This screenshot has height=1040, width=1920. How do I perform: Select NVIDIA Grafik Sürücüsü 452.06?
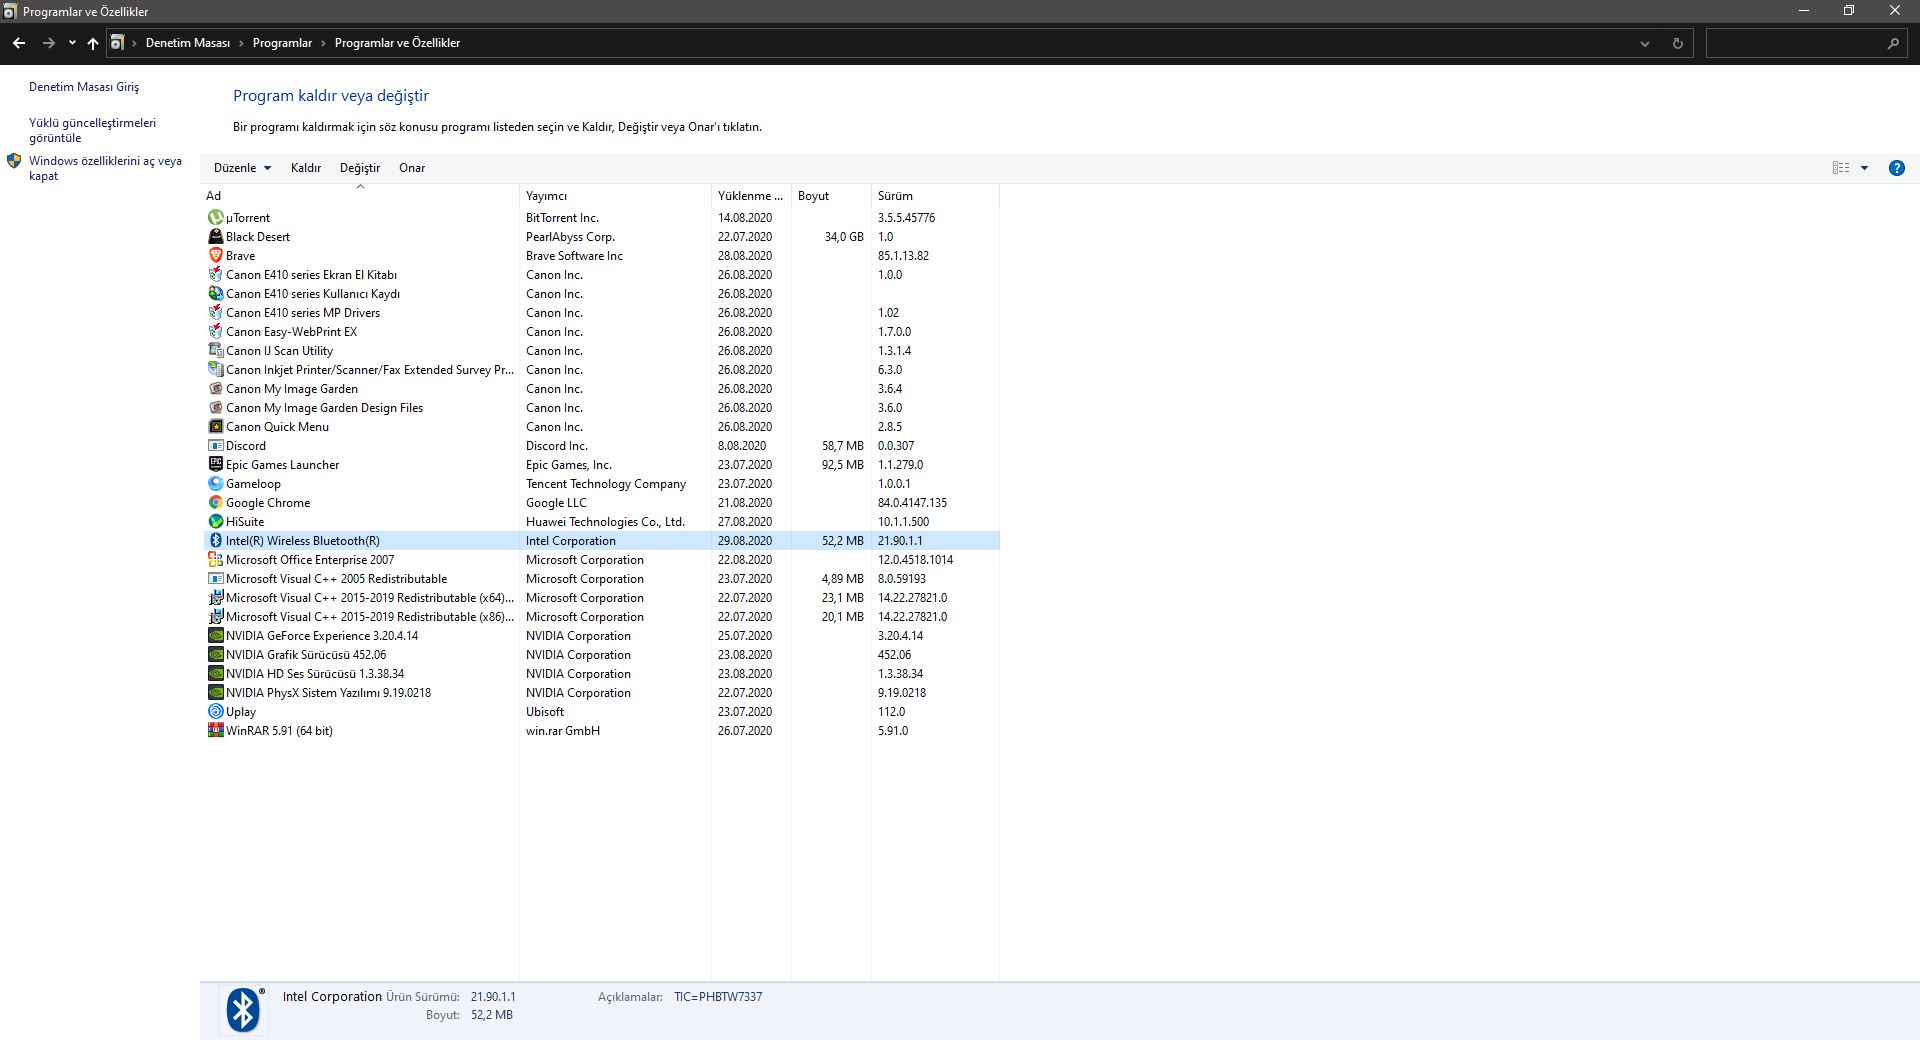point(602,654)
